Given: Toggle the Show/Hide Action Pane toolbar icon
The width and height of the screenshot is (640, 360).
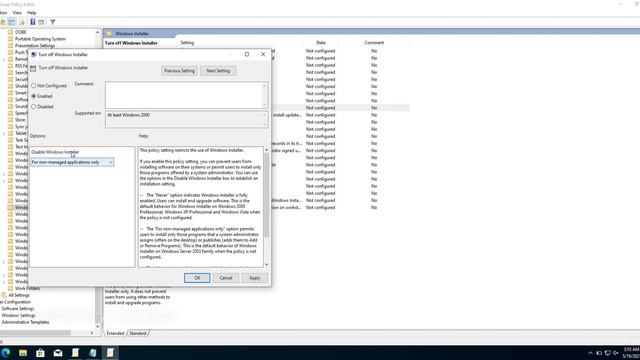Looking at the screenshot, I should coord(41,22).
